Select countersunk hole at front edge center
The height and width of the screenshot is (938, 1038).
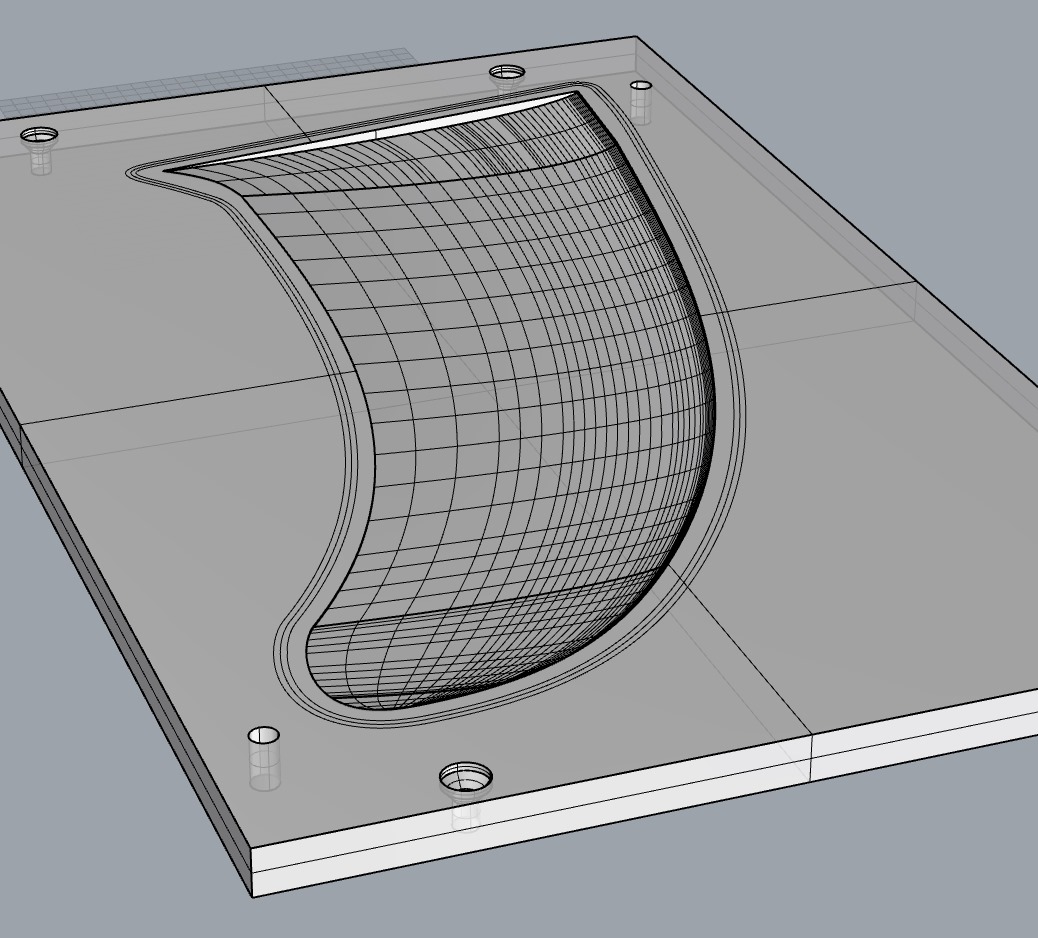tap(466, 776)
